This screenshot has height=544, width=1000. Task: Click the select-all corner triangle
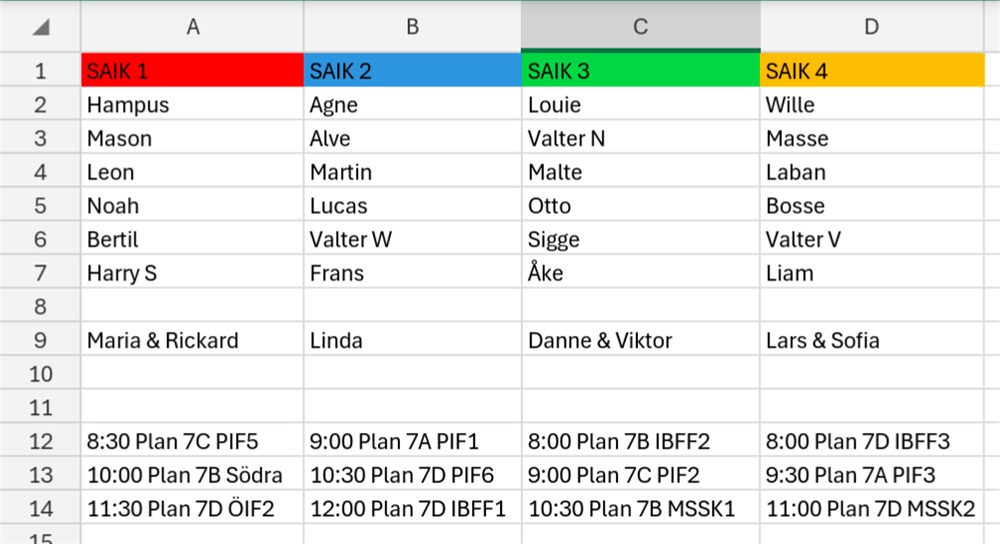coord(41,27)
